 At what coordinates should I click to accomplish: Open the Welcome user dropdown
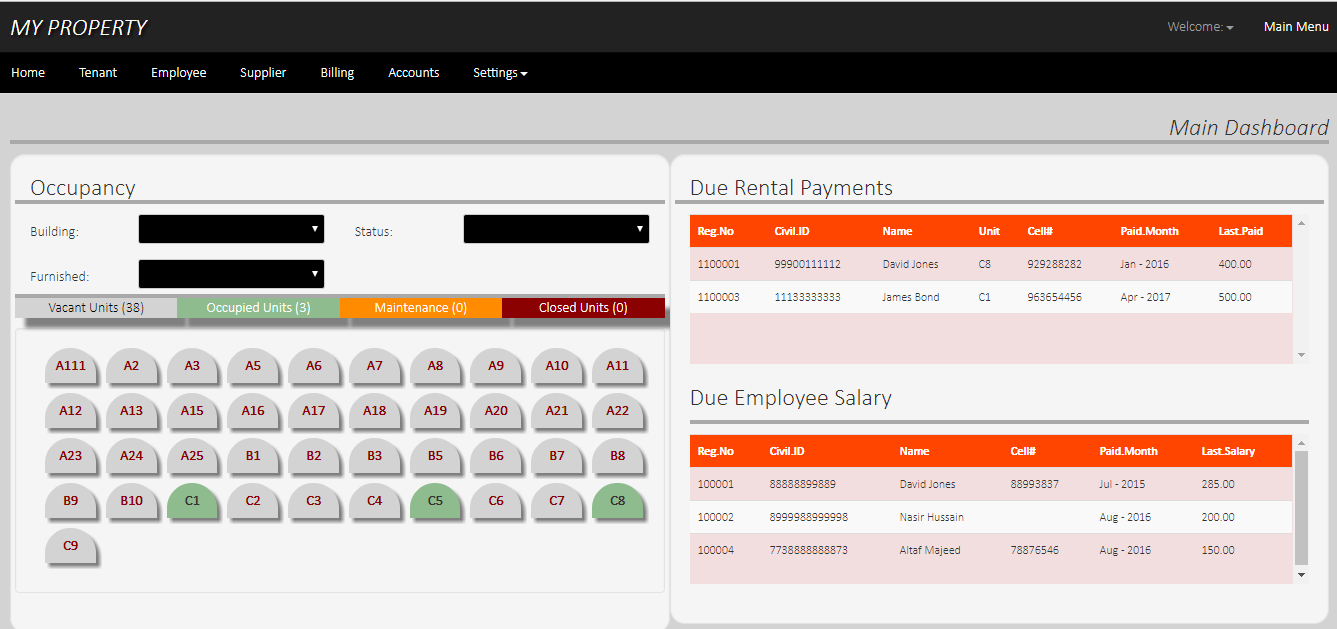pyautogui.click(x=1200, y=27)
